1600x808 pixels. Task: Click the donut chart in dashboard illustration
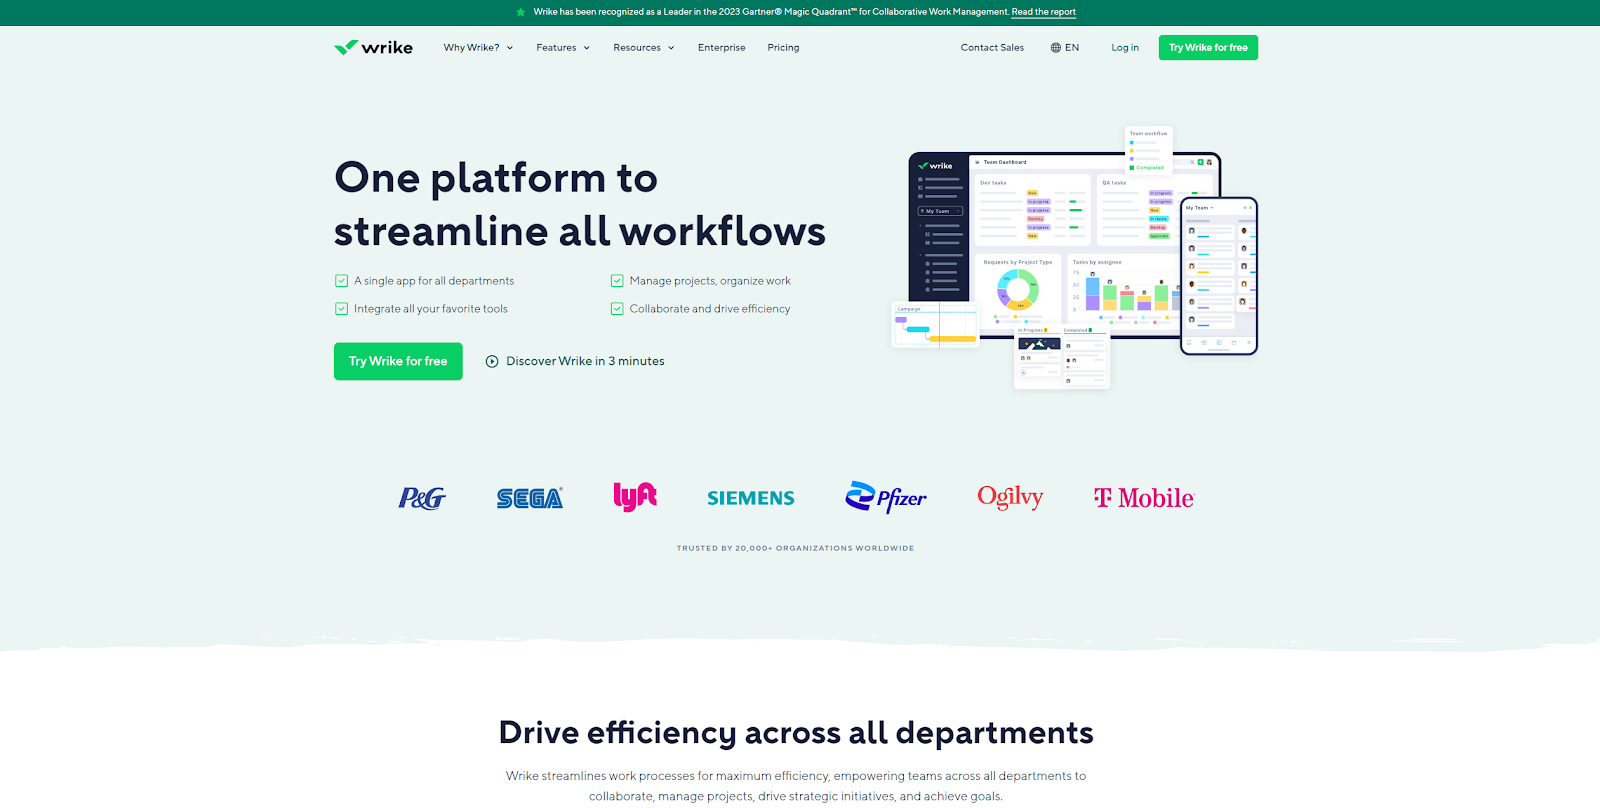[x=1018, y=291]
